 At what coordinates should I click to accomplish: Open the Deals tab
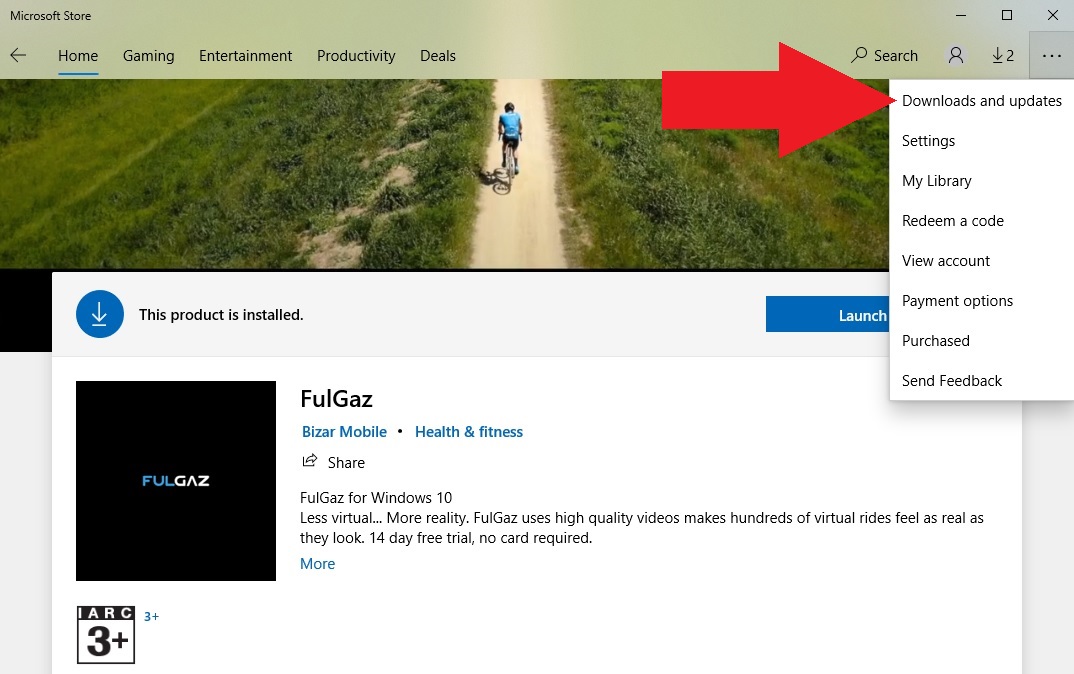(438, 56)
